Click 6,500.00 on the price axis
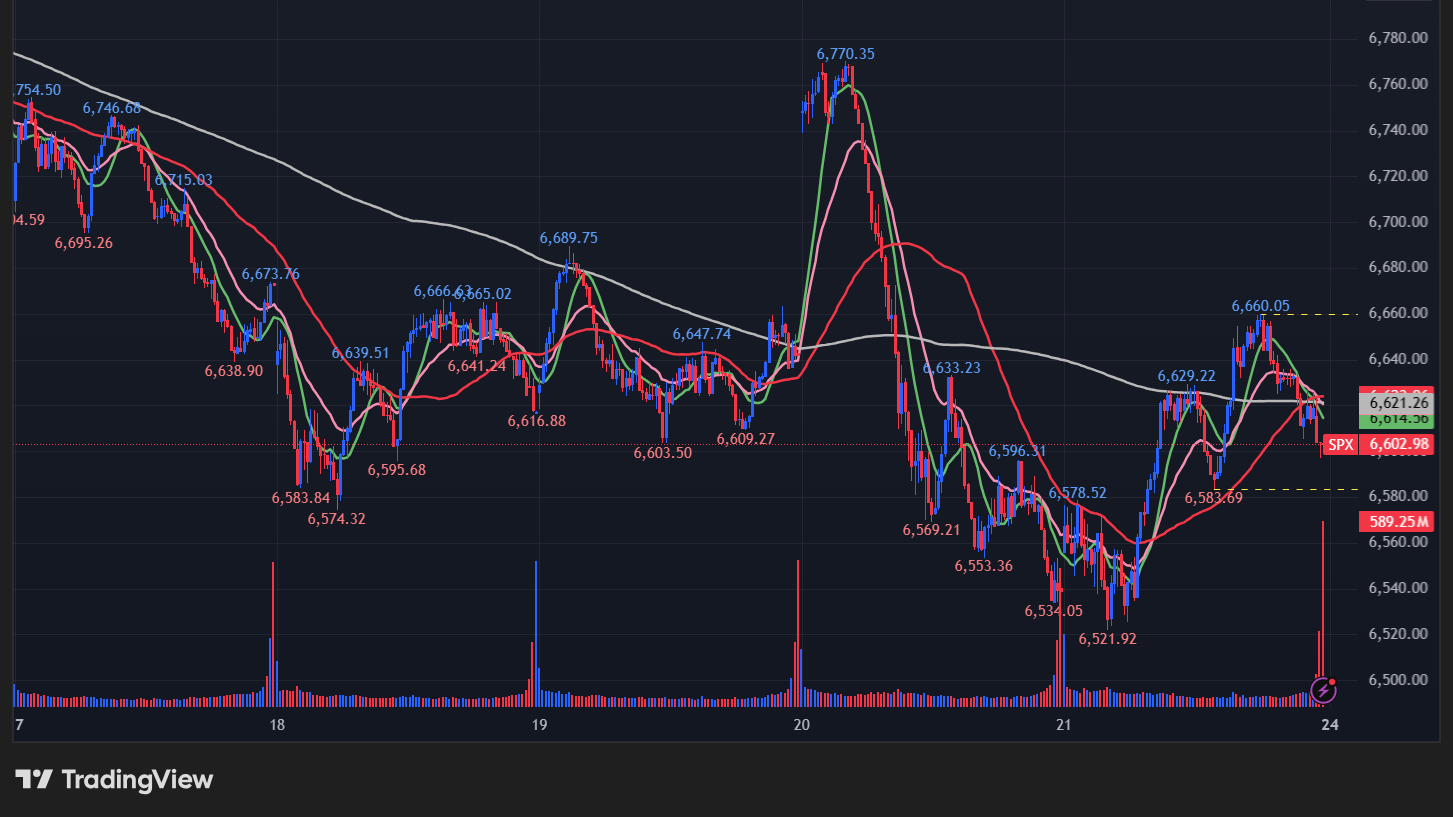 [x=1396, y=680]
